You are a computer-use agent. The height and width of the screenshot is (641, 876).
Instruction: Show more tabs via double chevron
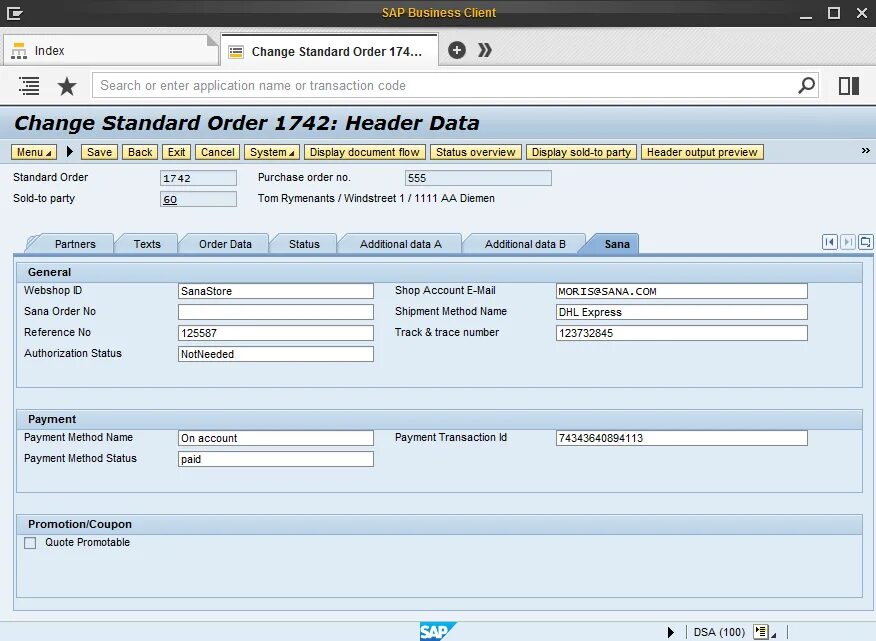[484, 50]
